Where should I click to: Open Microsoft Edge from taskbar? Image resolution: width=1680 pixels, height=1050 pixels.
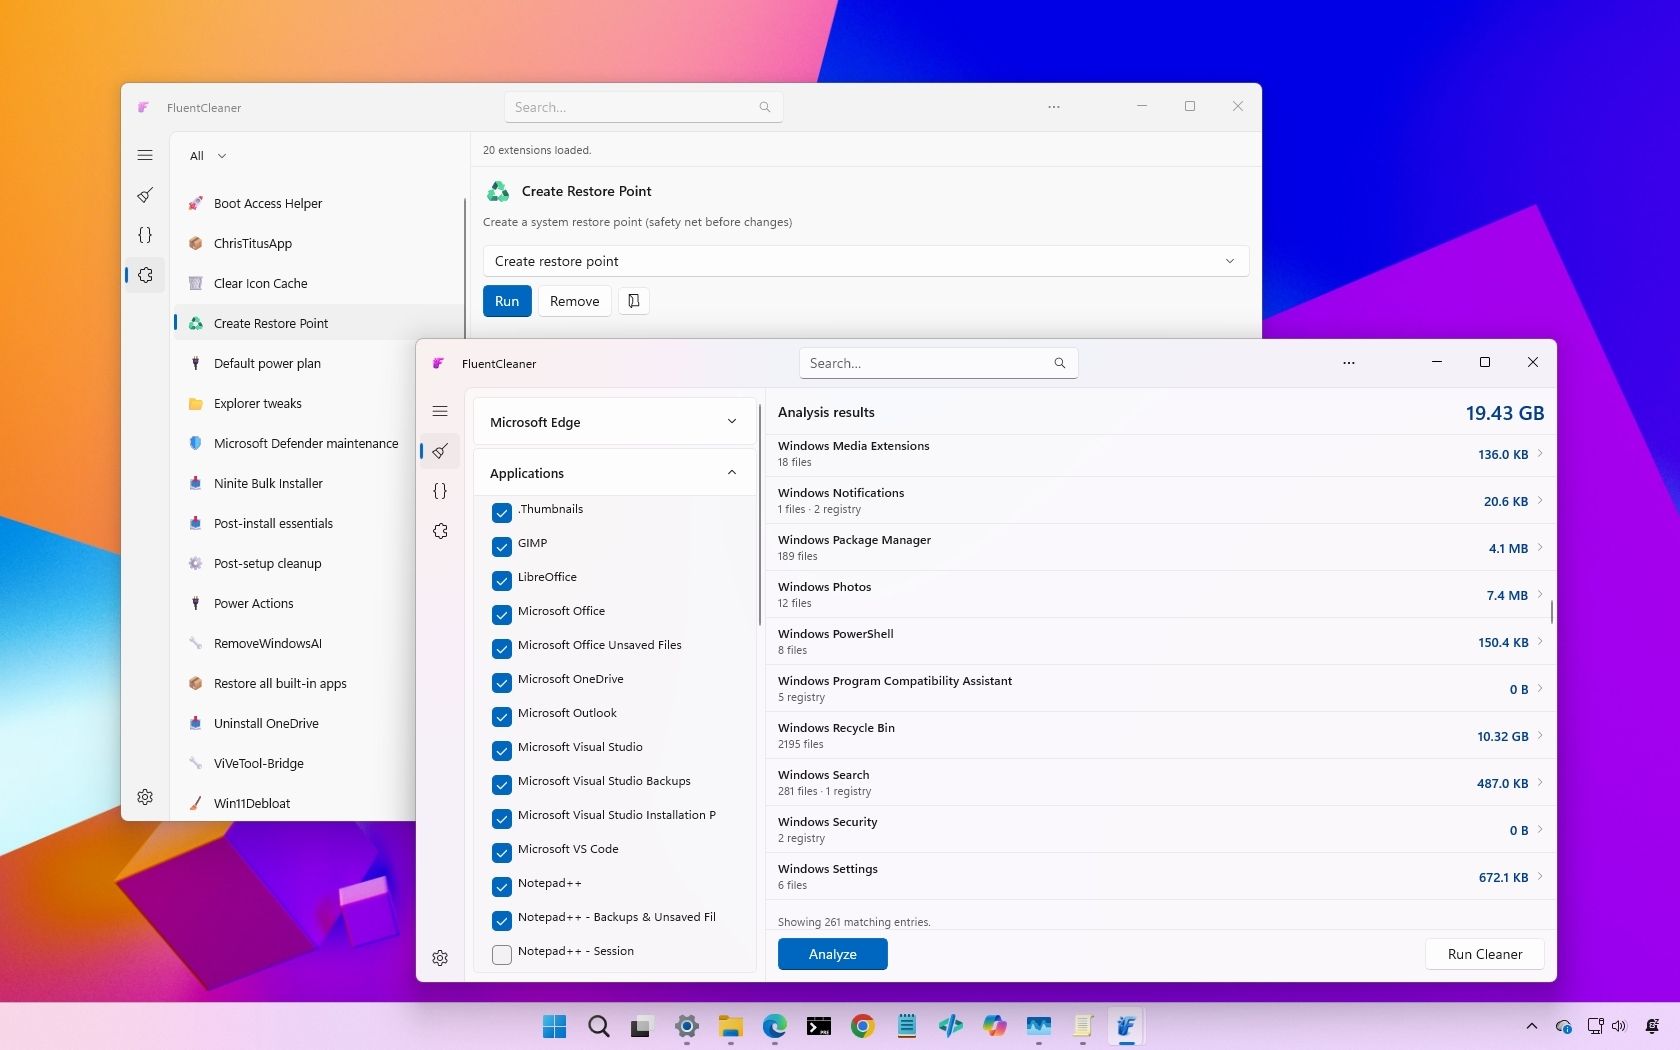[x=774, y=1026]
